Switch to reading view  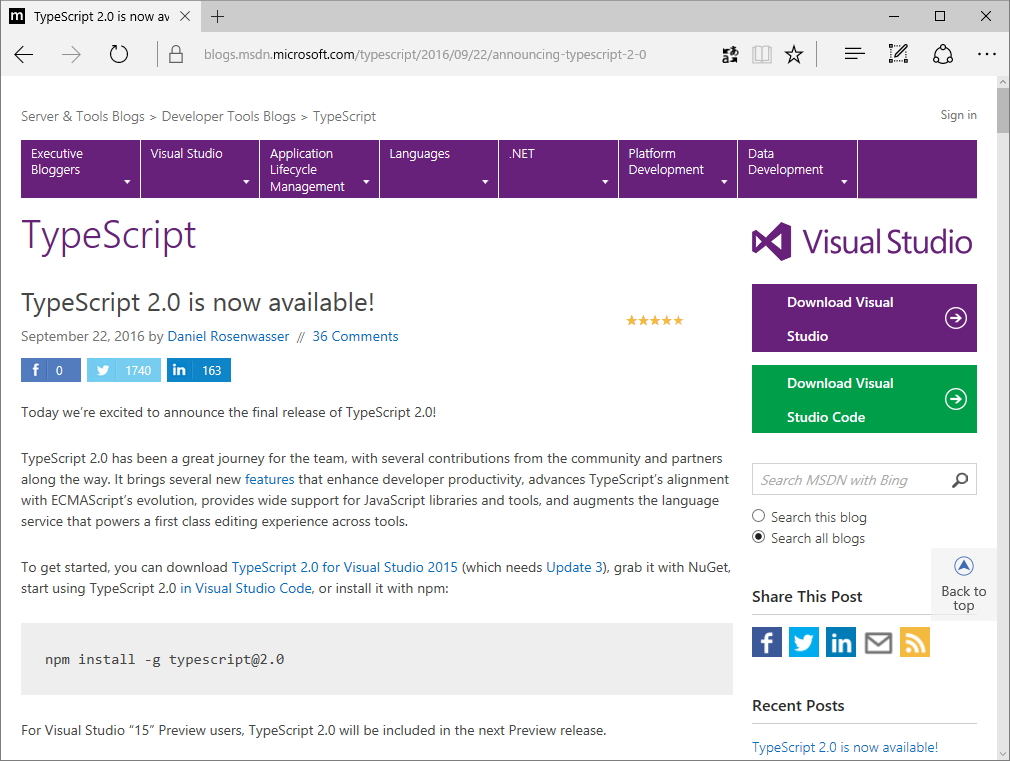click(761, 55)
